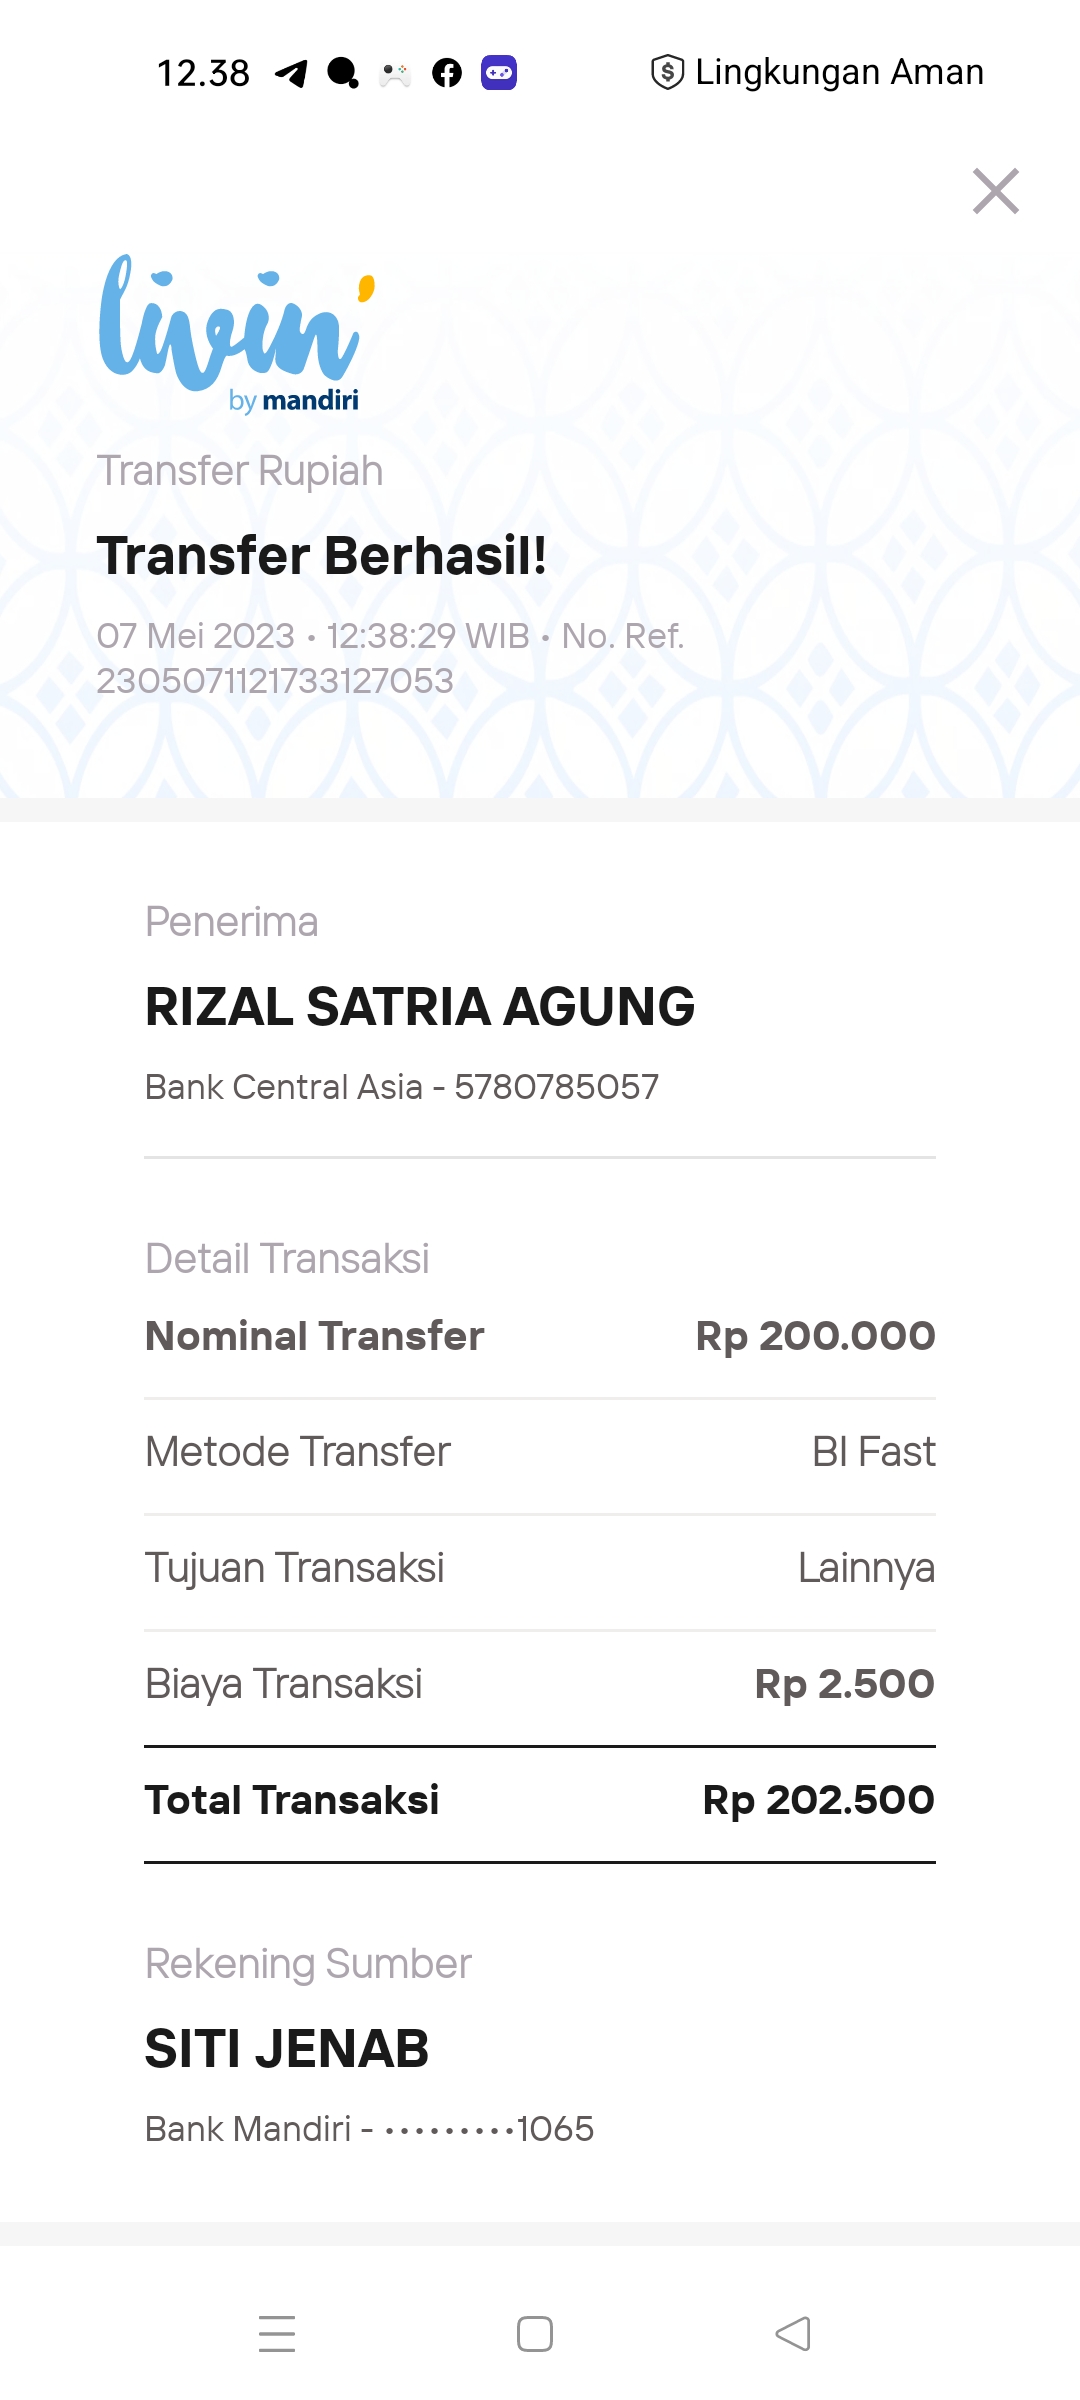
Task: Tap the Lingkungan Aman shield icon
Action: pyautogui.click(x=667, y=72)
